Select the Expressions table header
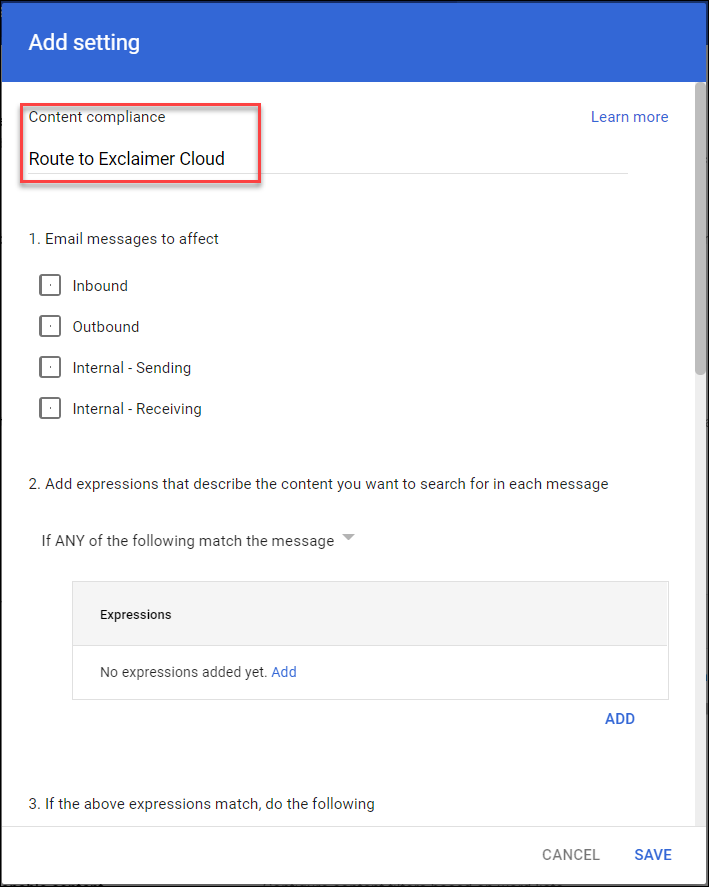Screen dimensions: 709x887 pos(136,615)
